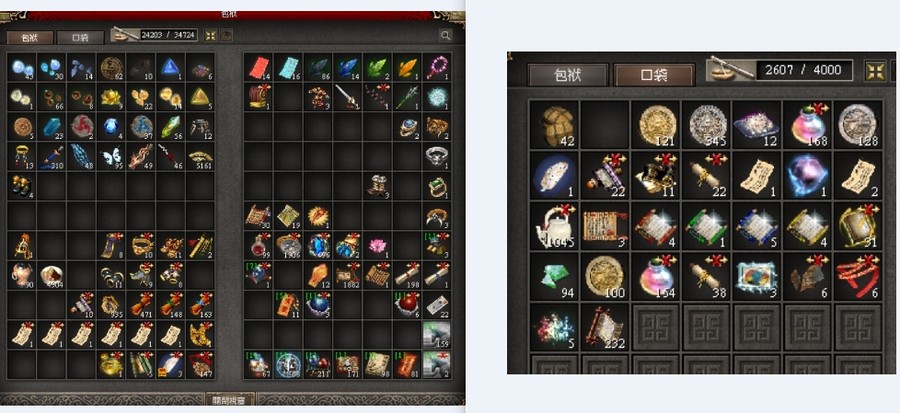Click the 關閉視窗 button at bottom
The image size is (900, 413).
pyautogui.click(x=229, y=400)
